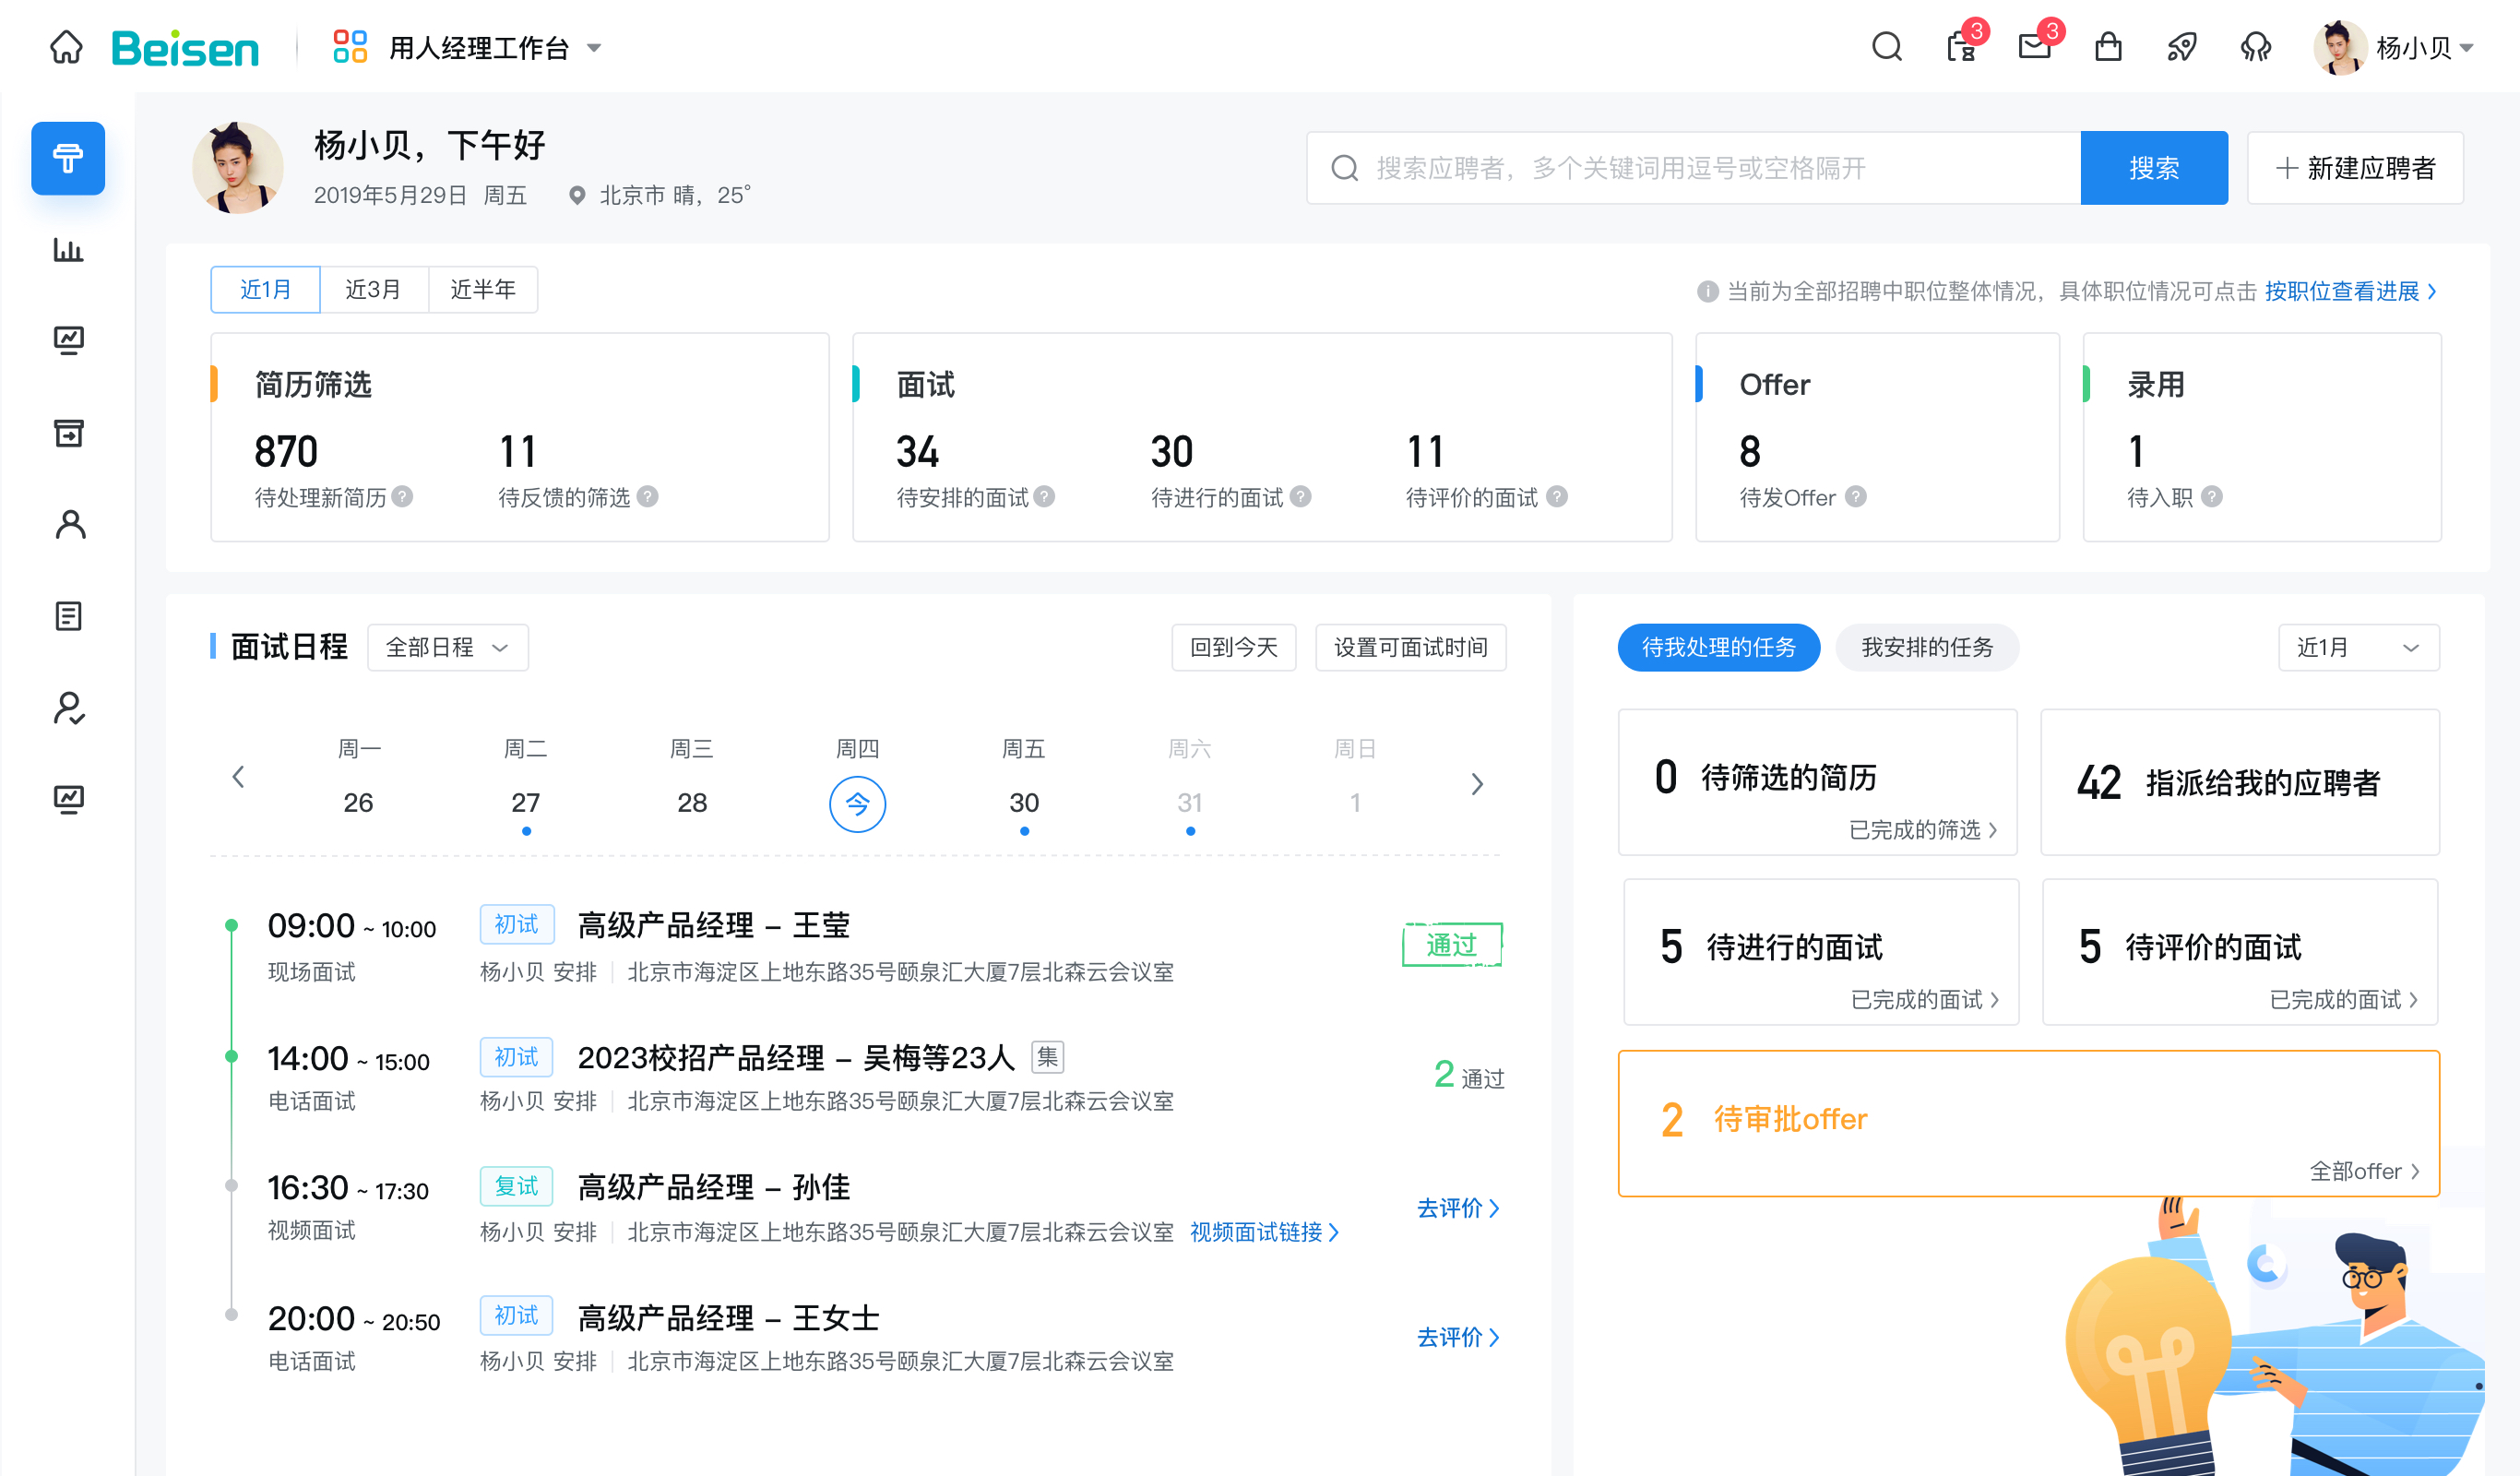Open the 近1月 task period dropdown
This screenshot has height=1476, width=2520.
(x=2358, y=647)
